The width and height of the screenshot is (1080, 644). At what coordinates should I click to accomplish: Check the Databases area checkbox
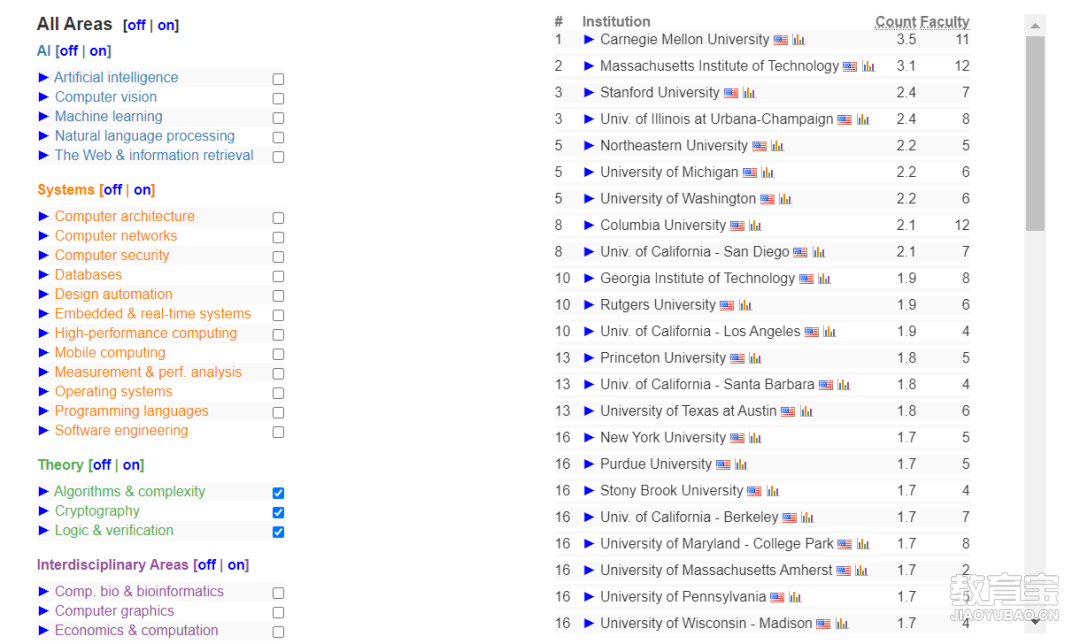[x=278, y=276]
